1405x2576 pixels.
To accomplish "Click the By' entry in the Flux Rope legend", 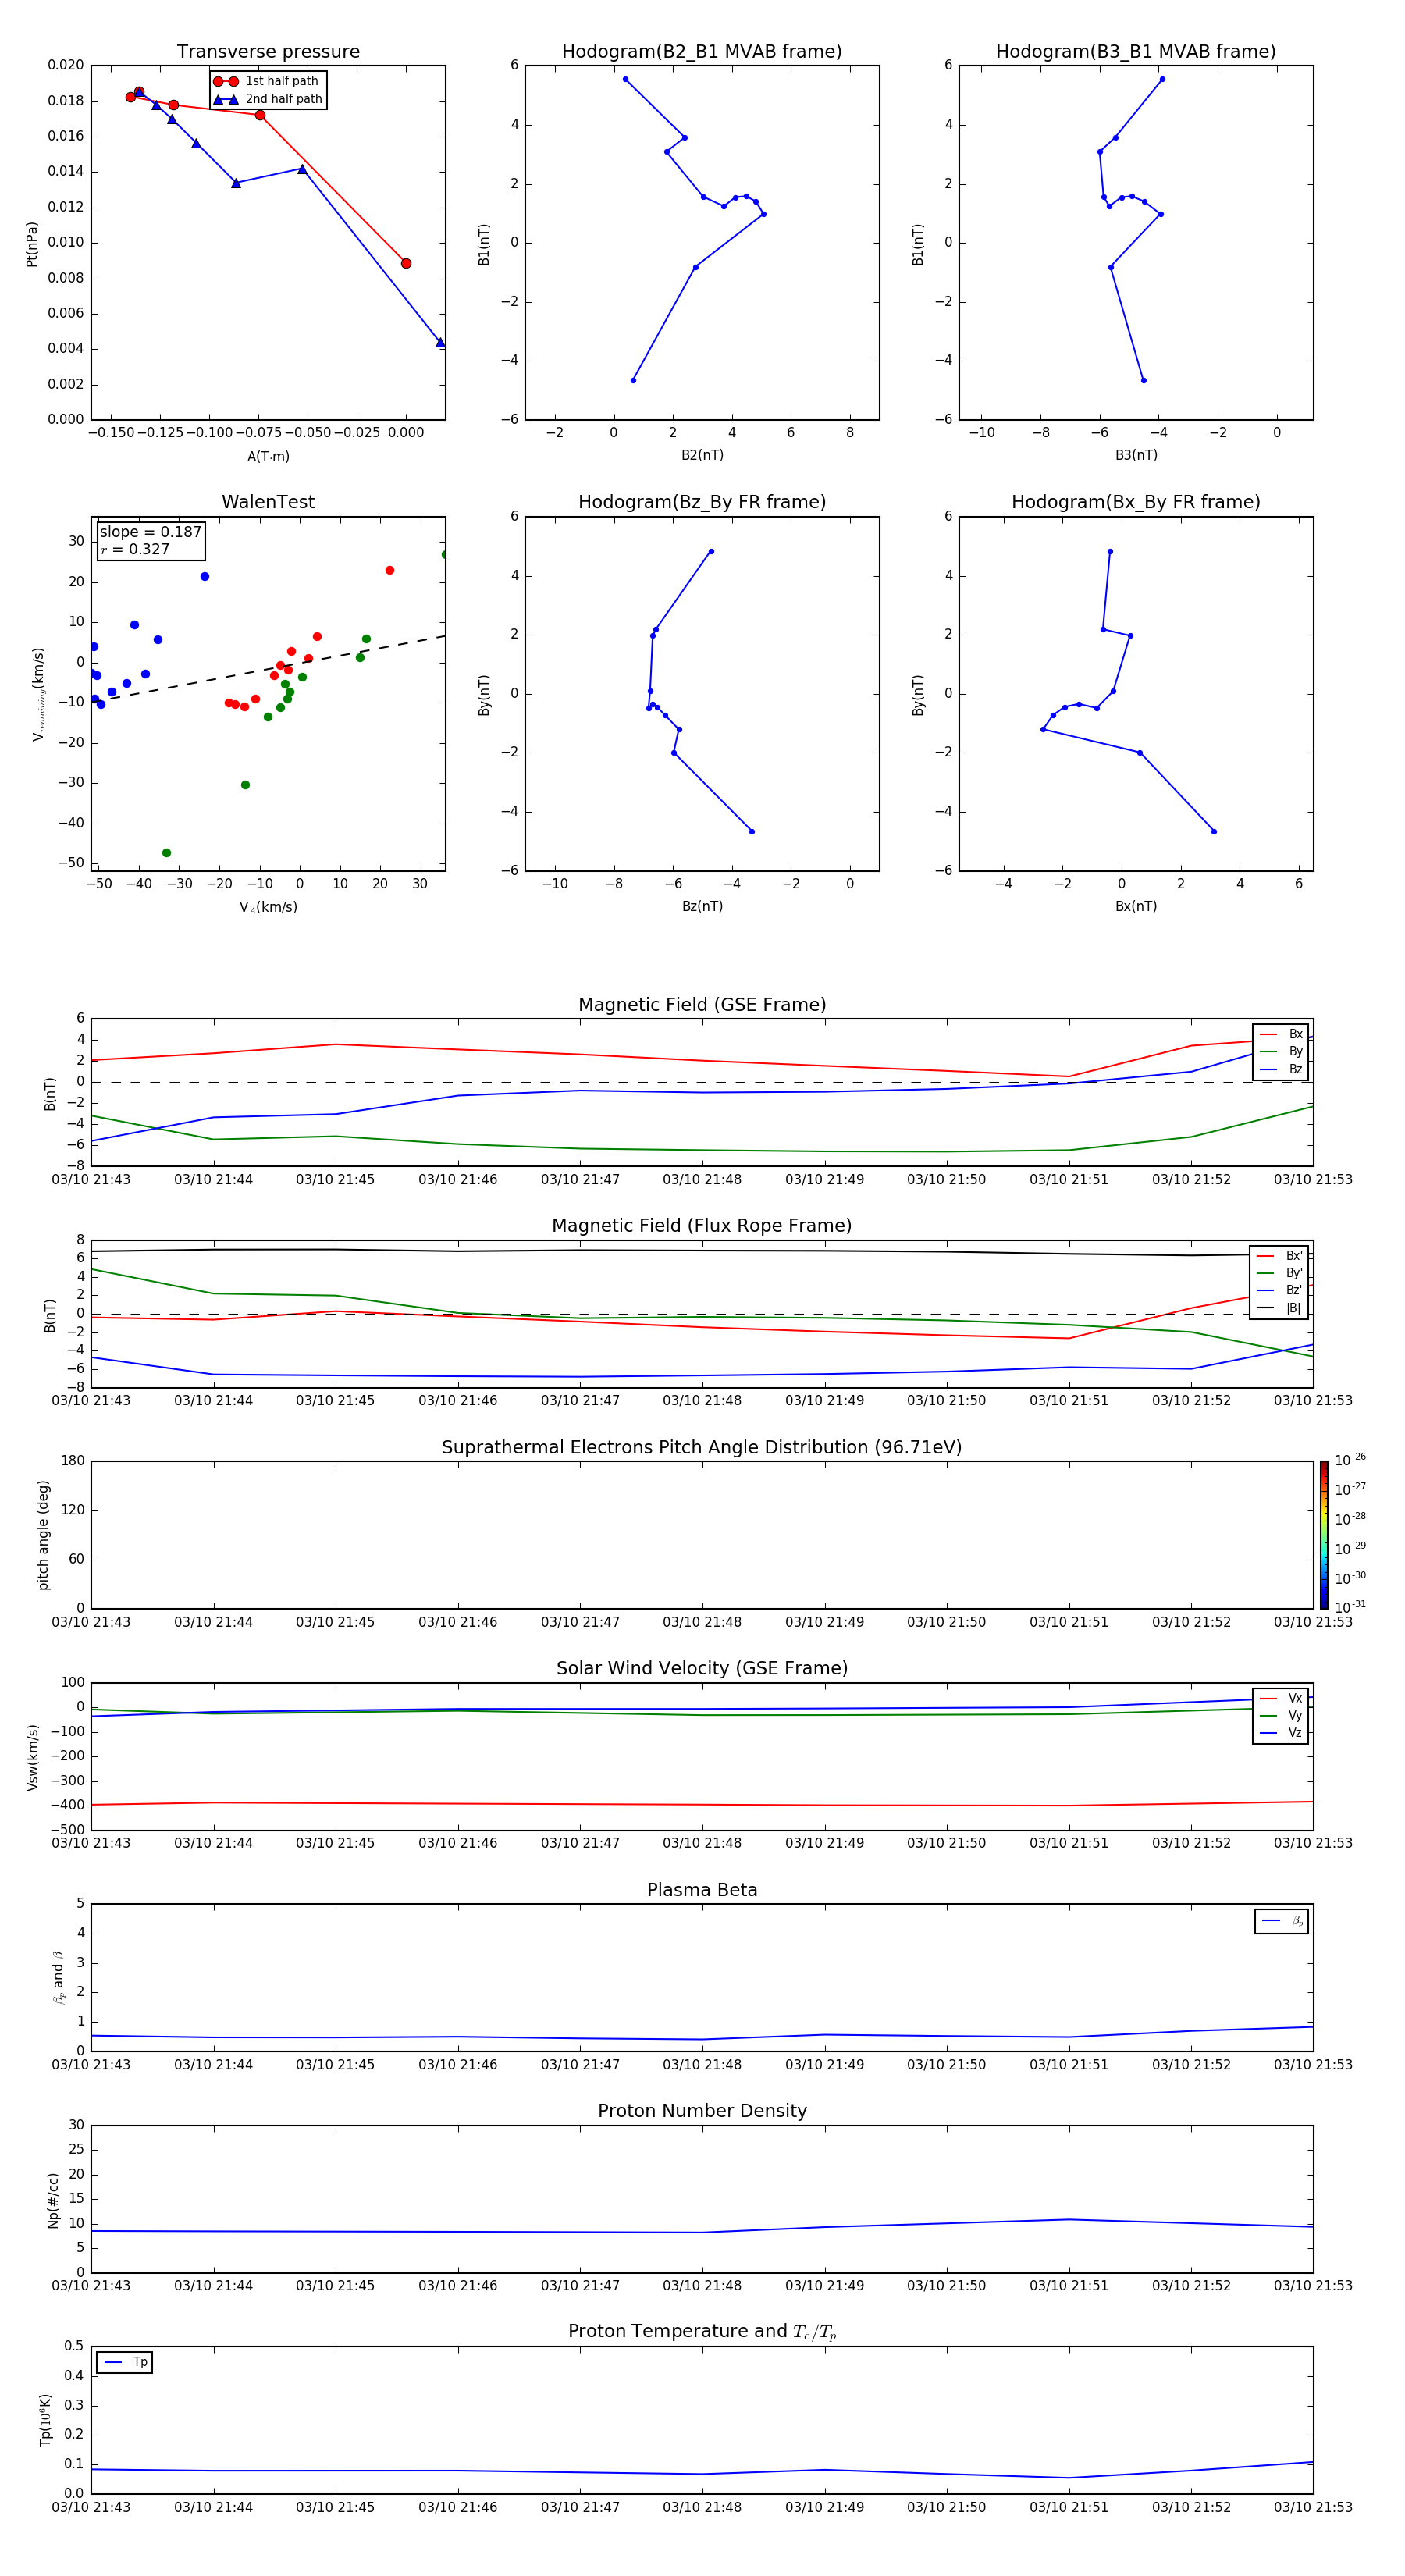I will tap(1280, 1273).
